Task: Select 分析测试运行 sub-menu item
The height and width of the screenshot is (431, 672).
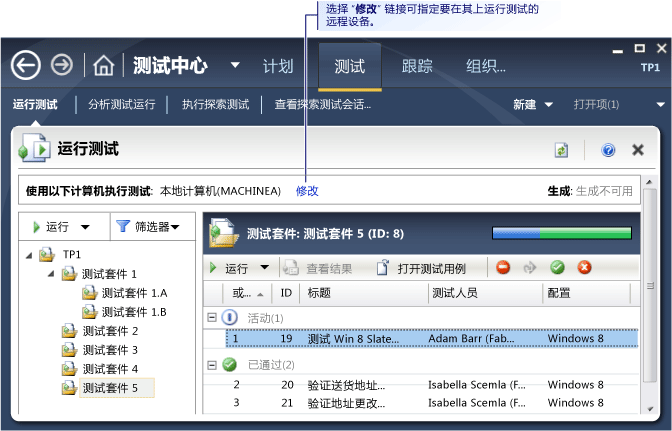Action: (x=122, y=105)
